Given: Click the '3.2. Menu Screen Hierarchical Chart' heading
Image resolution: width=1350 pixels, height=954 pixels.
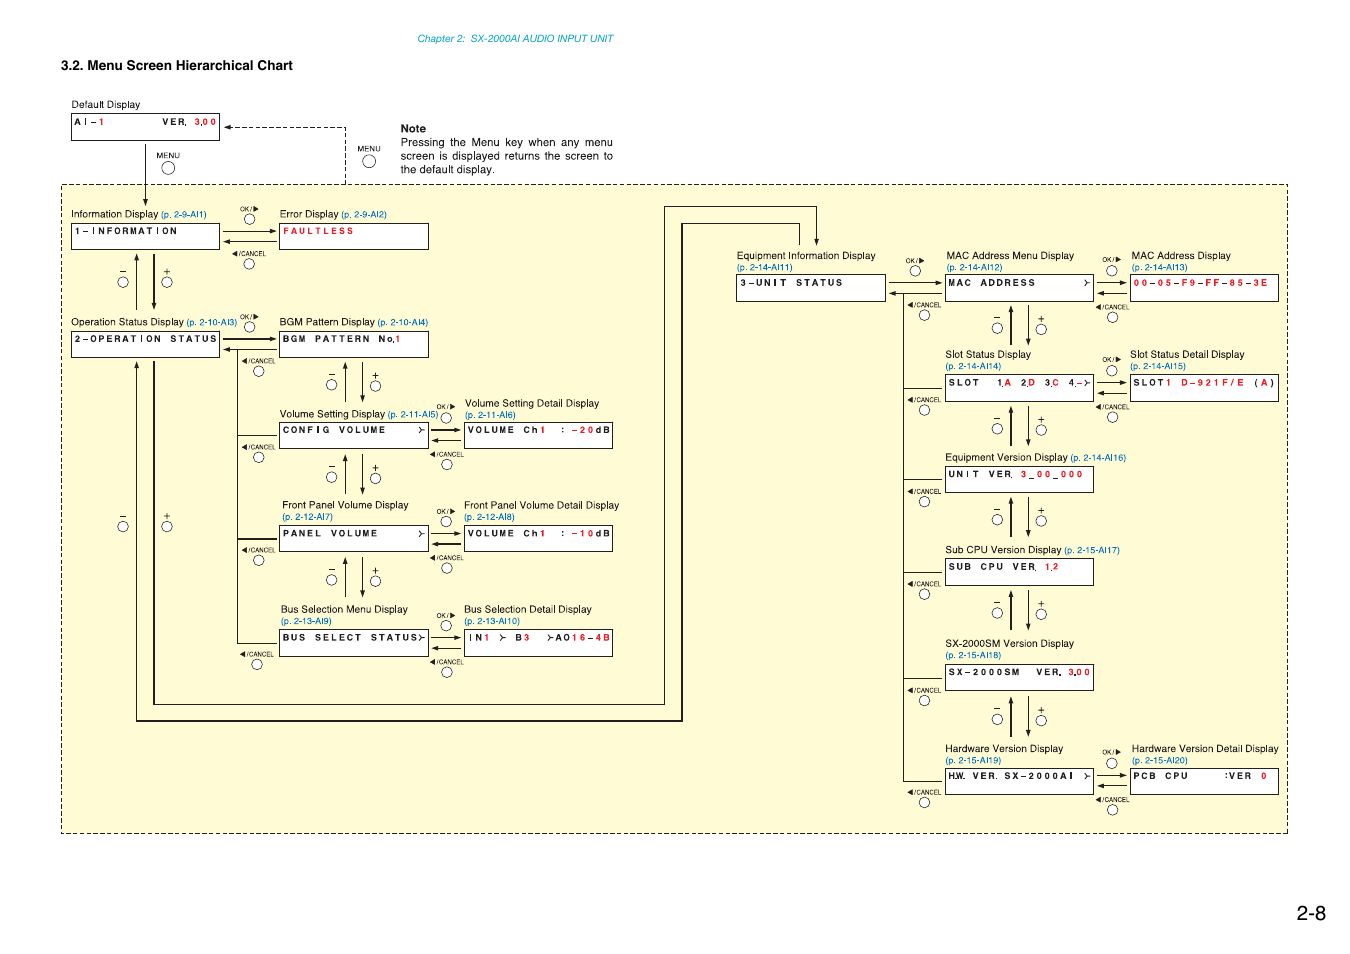Looking at the screenshot, I should coord(177,66).
